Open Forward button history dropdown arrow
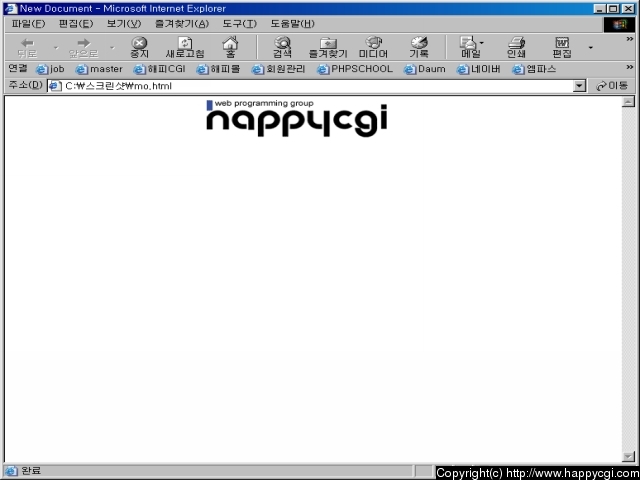Image resolution: width=640 pixels, height=480 pixels. coord(112,48)
